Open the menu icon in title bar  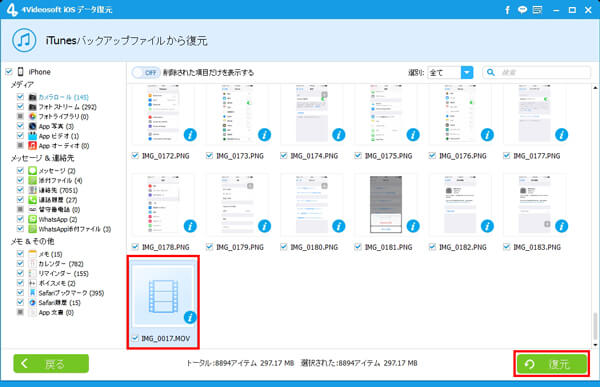(x=538, y=10)
